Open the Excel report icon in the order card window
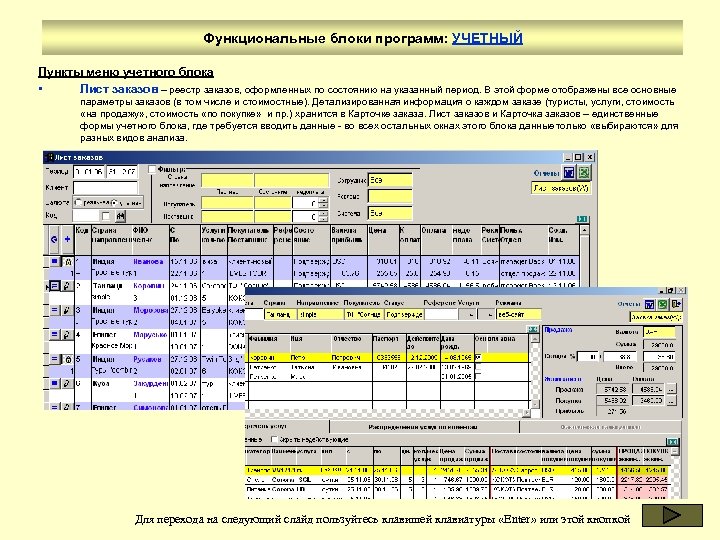 click(663, 304)
